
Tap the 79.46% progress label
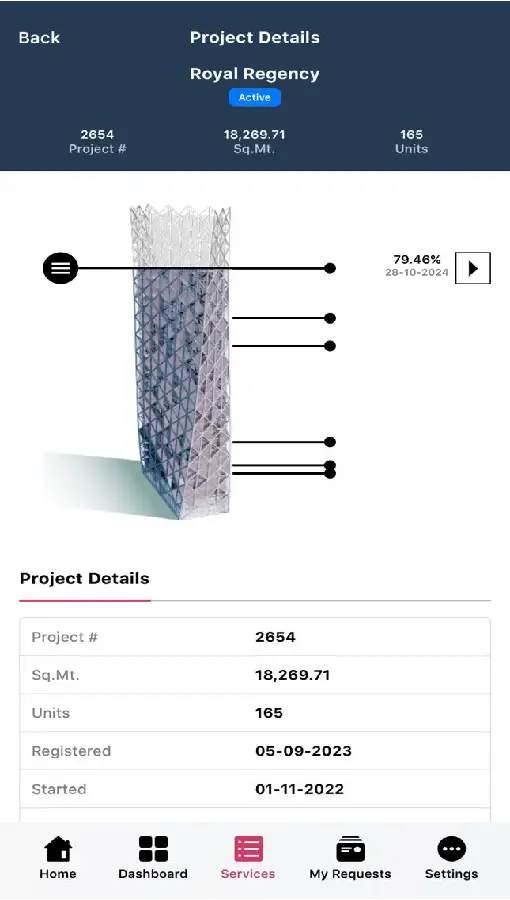coord(417,259)
